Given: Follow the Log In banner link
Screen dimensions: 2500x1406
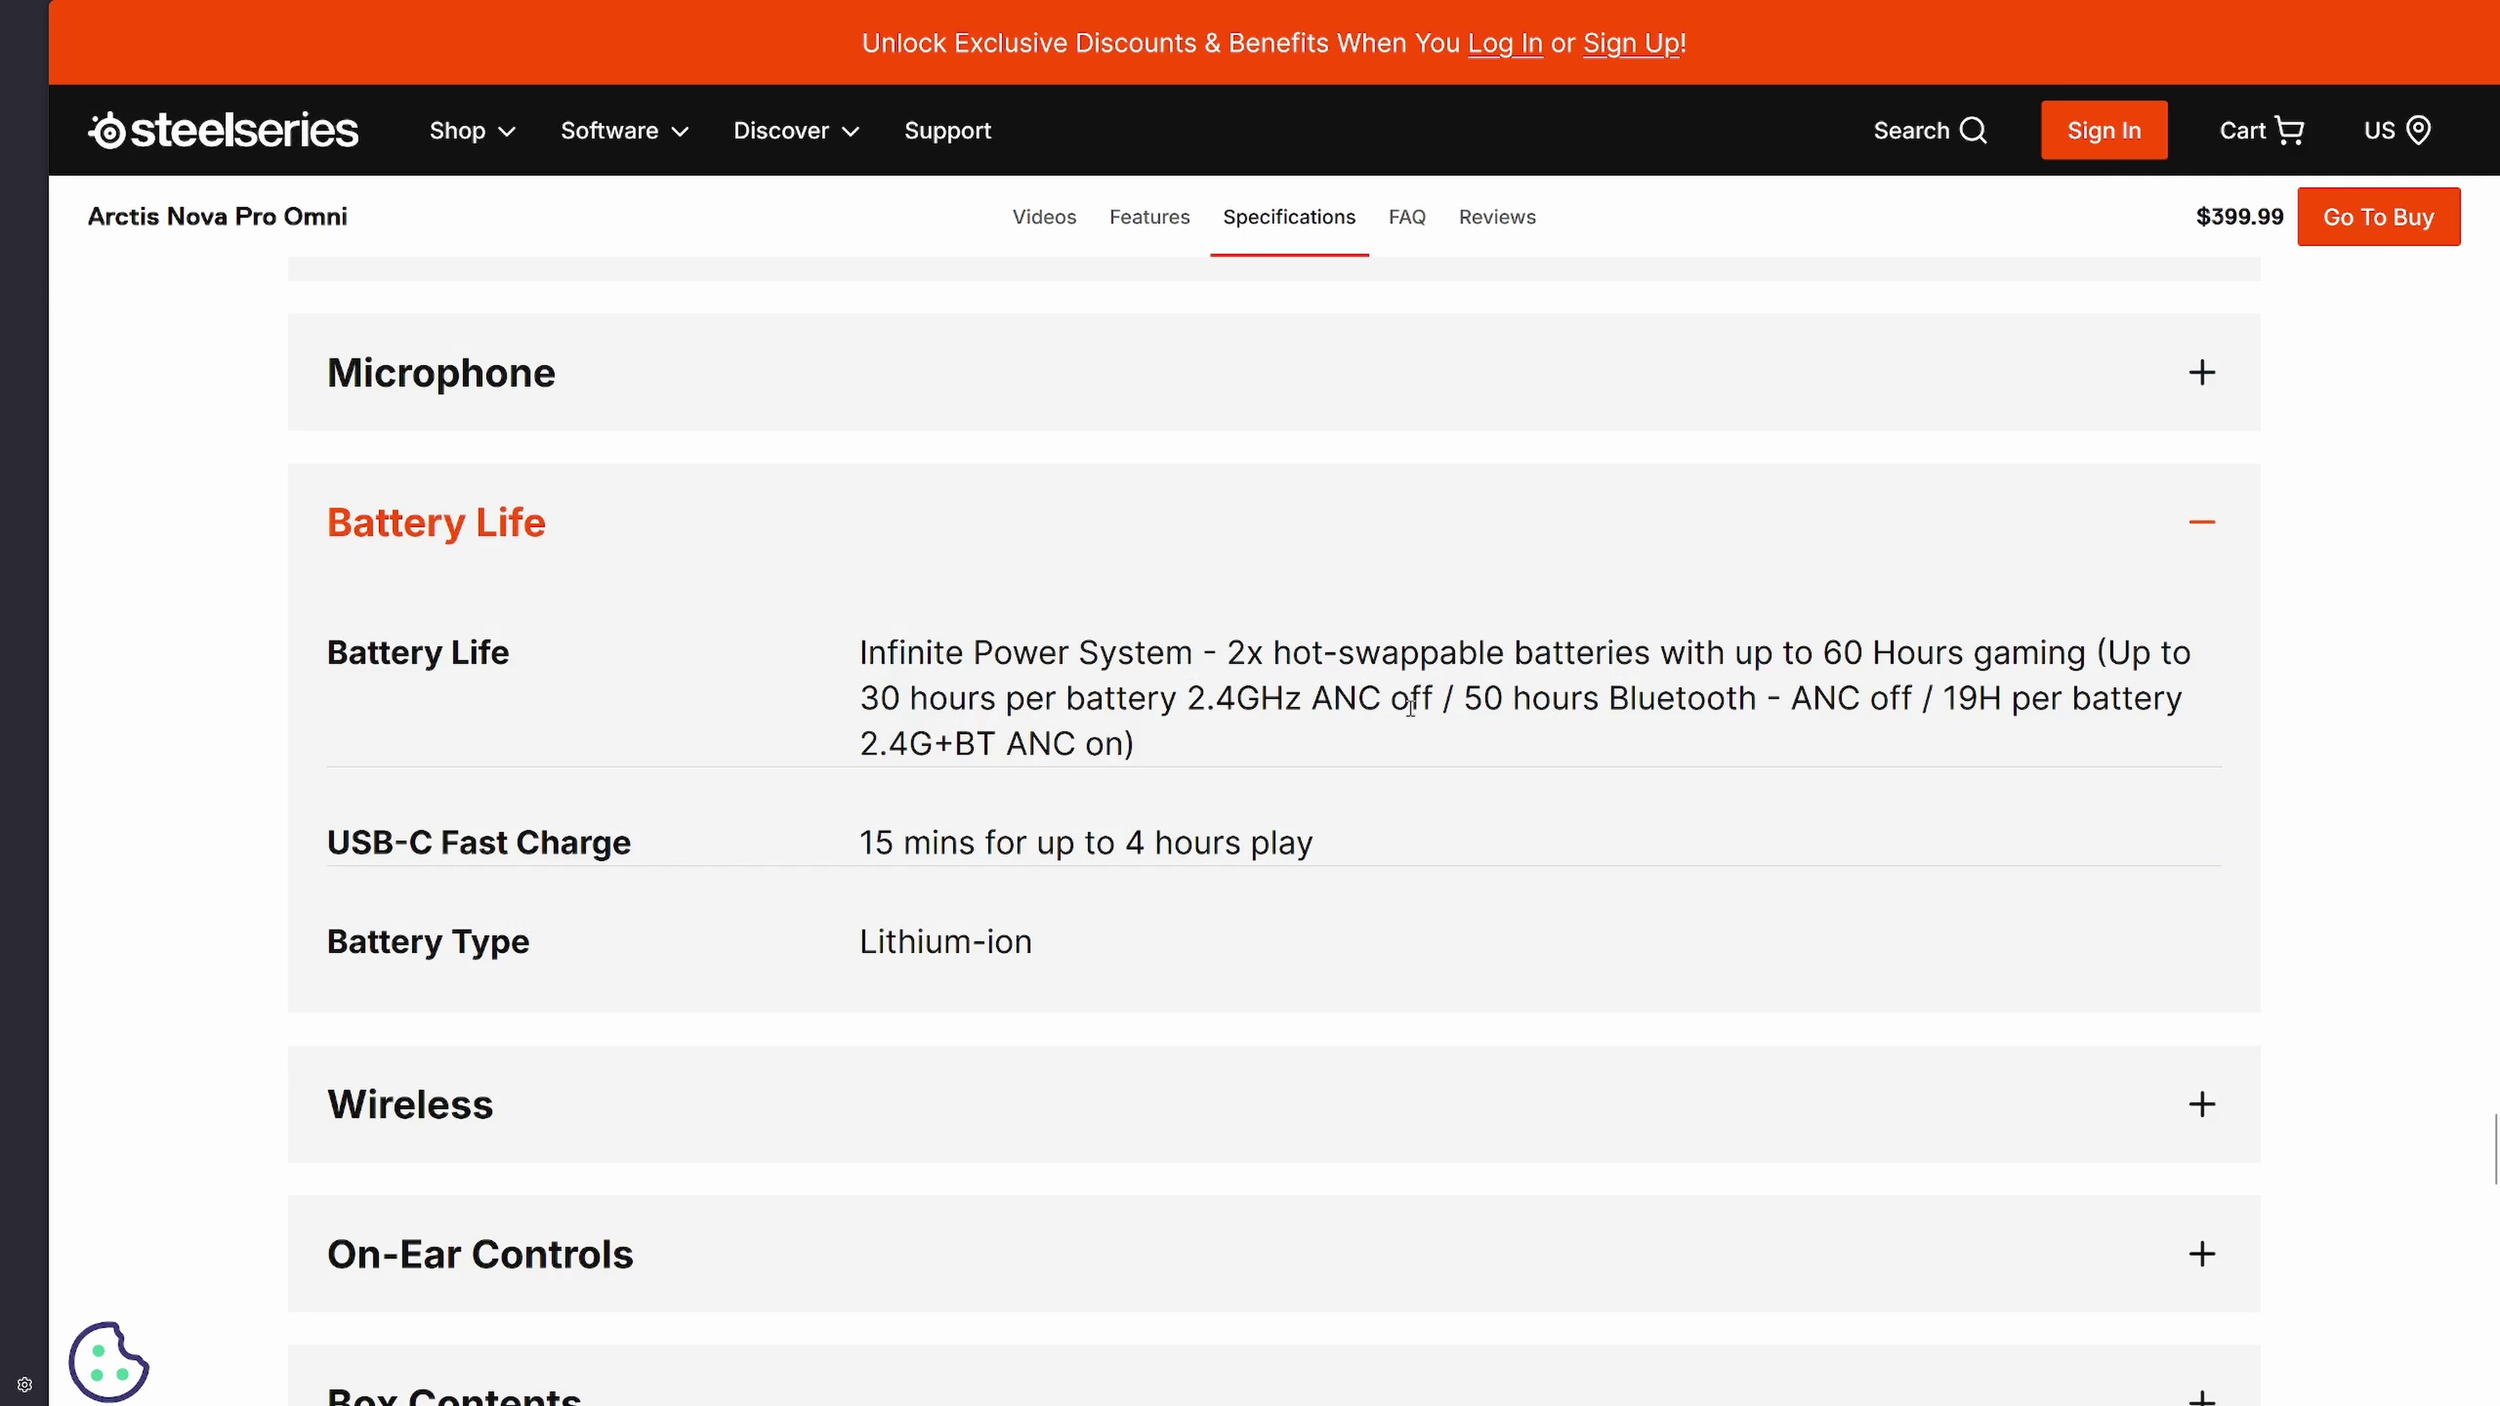Looking at the screenshot, I should pos(1504,43).
